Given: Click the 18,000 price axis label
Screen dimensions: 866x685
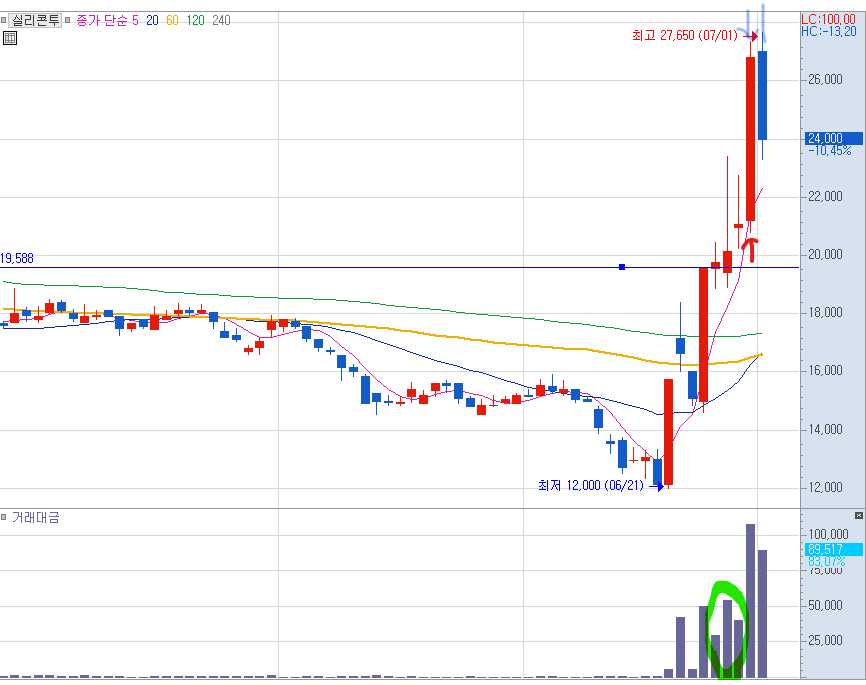Looking at the screenshot, I should coord(825,313).
